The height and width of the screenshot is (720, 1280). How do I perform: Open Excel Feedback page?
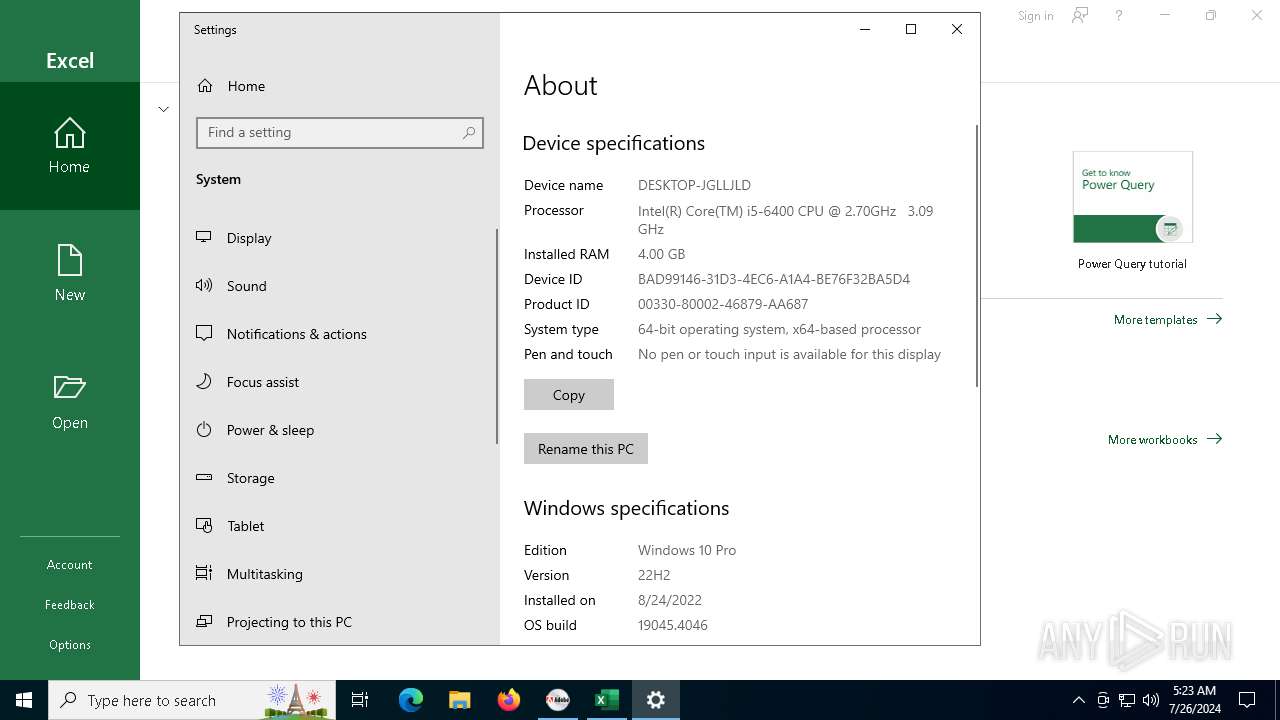[70, 605]
